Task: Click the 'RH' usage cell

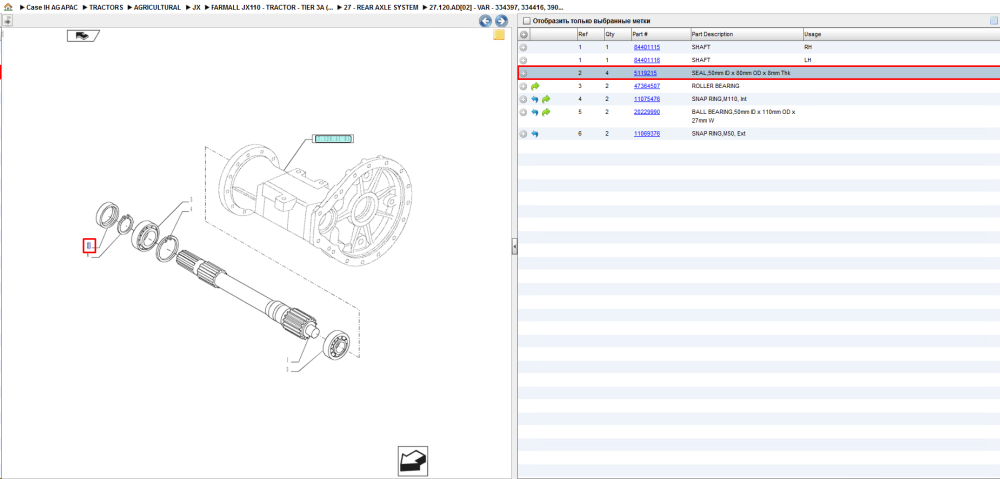Action: [809, 47]
